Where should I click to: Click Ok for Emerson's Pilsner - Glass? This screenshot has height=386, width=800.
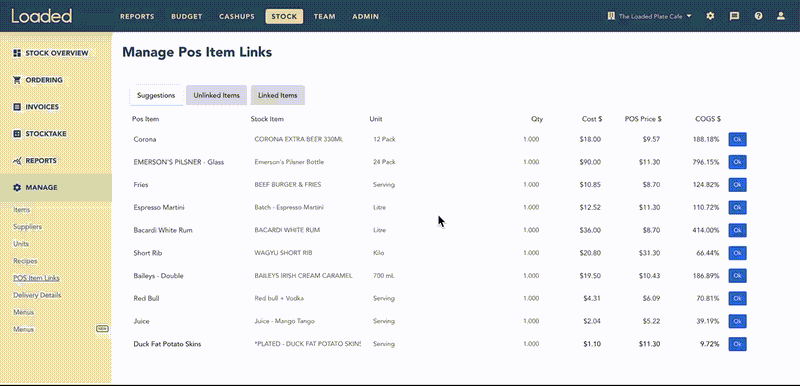[737, 162]
